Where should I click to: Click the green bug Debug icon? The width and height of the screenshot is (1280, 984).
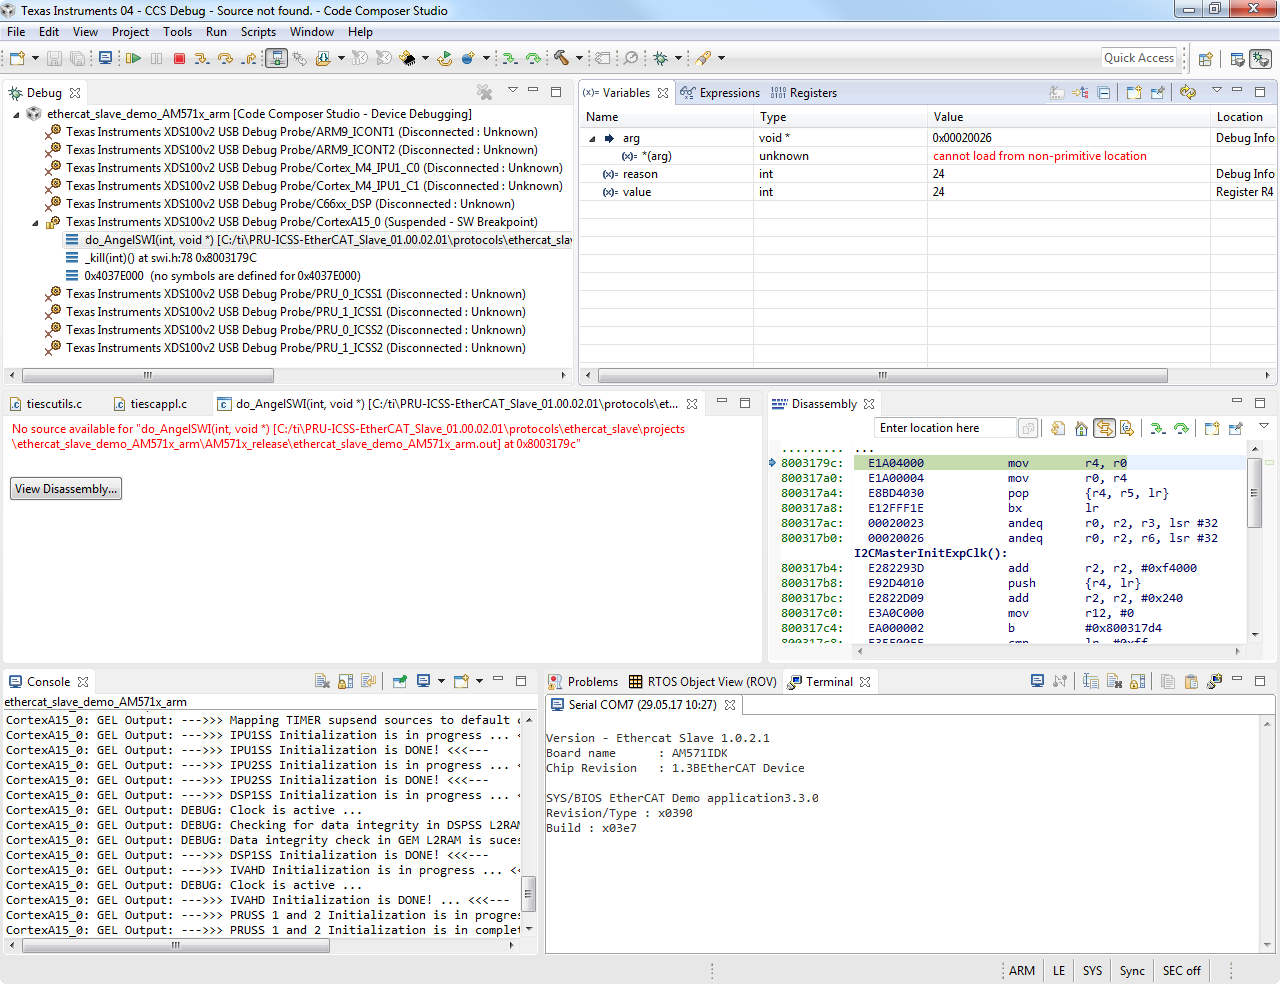(660, 59)
